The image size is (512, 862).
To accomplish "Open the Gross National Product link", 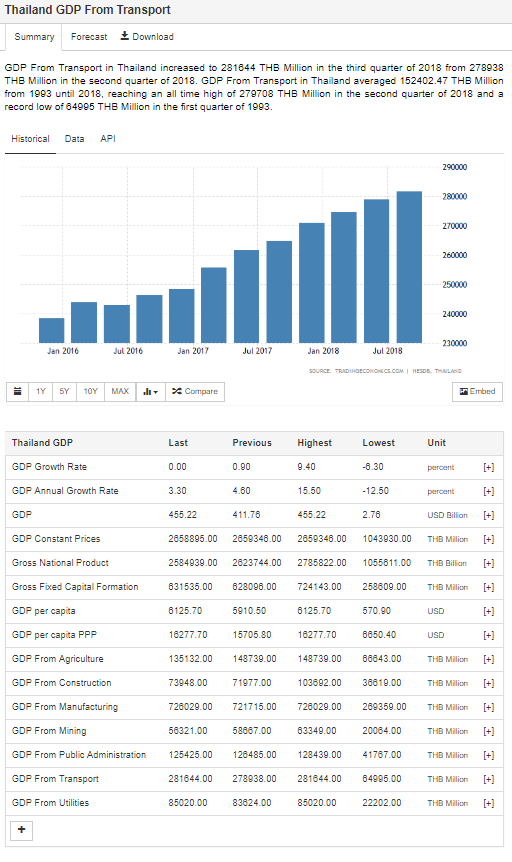I will coord(60,563).
